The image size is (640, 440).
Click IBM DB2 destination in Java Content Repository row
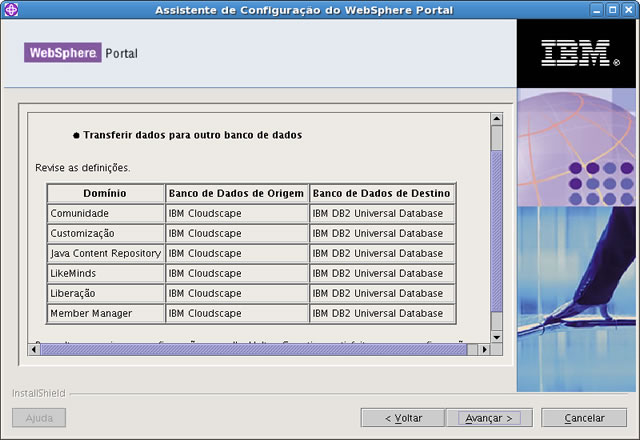pyautogui.click(x=382, y=253)
